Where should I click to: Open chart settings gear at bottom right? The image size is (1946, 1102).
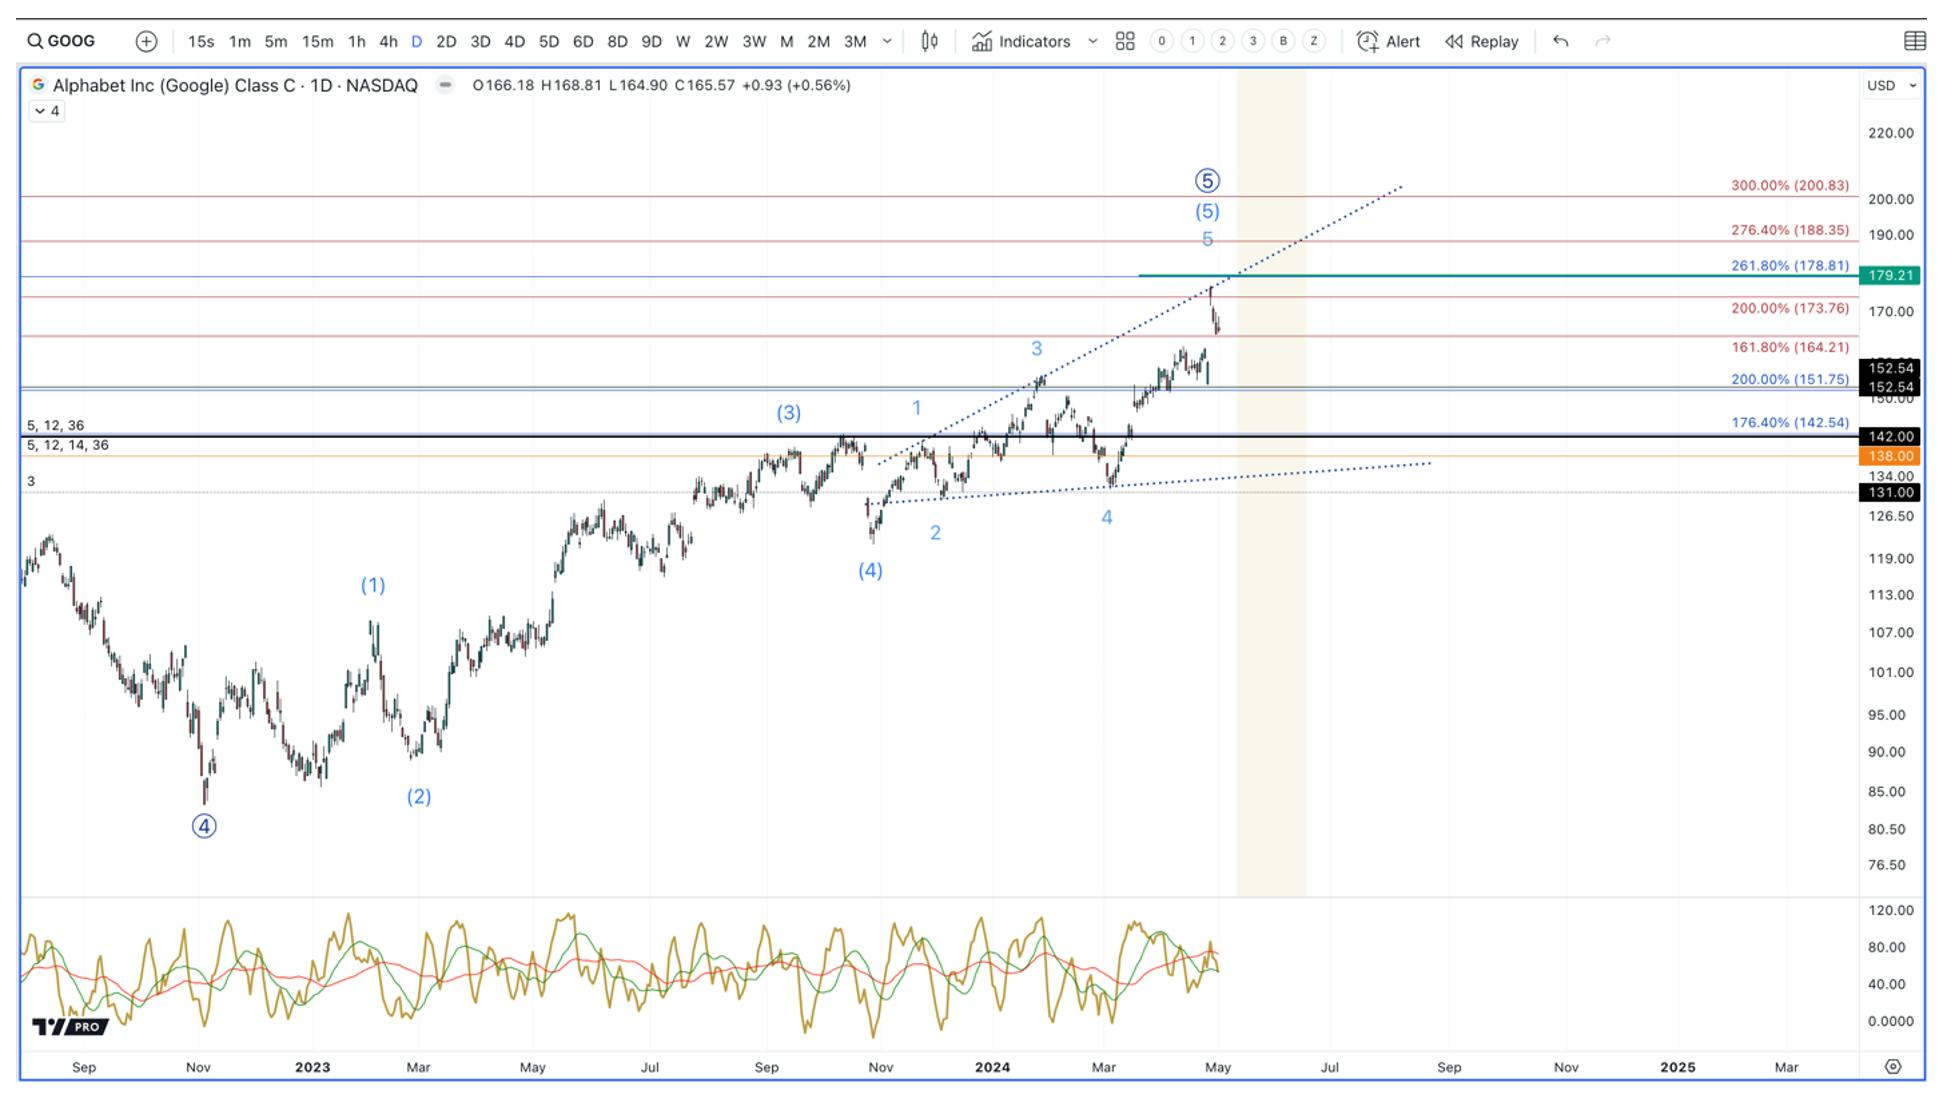1893,1066
